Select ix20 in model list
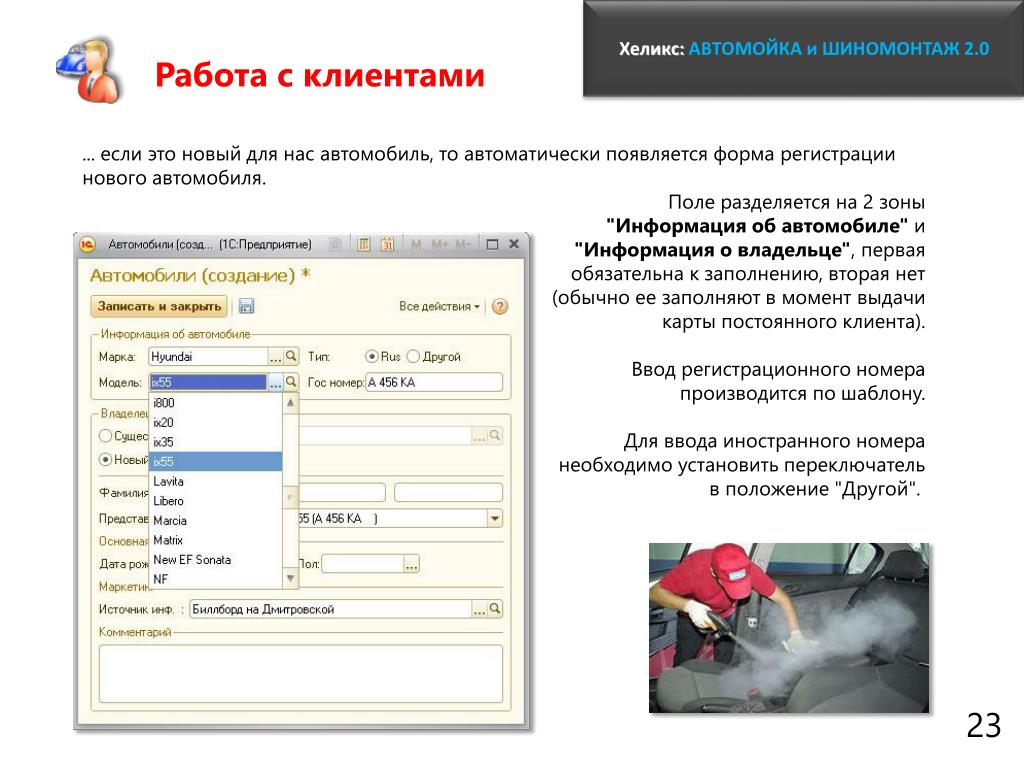This screenshot has height=768, width=1024. 216,423
